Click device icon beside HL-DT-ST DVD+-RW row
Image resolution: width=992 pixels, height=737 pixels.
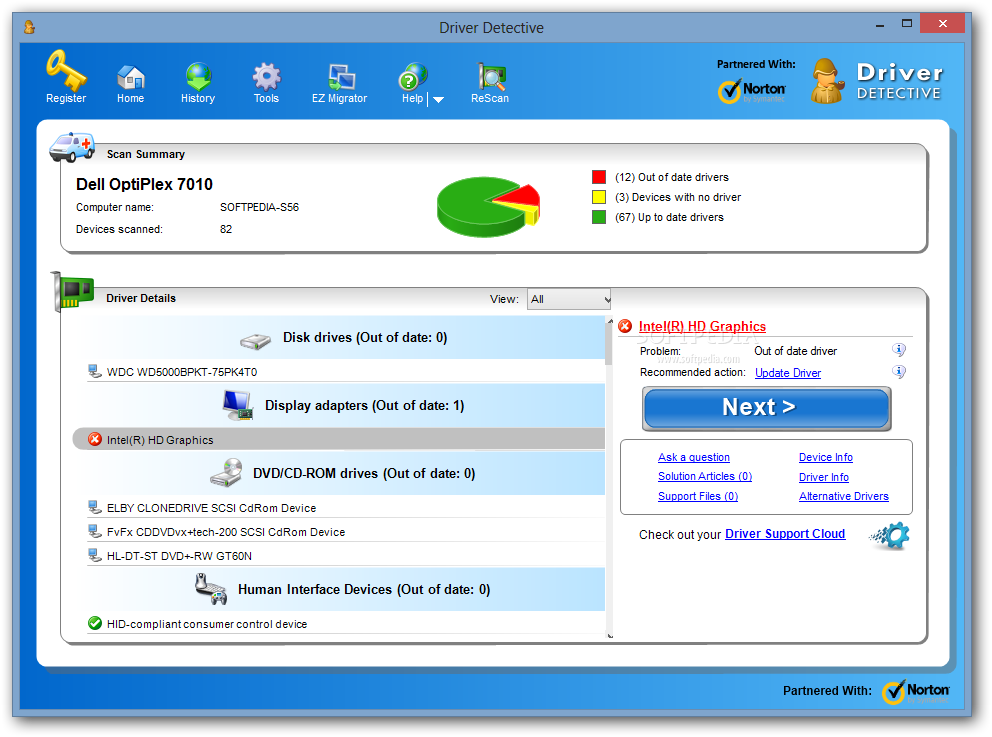click(x=95, y=555)
